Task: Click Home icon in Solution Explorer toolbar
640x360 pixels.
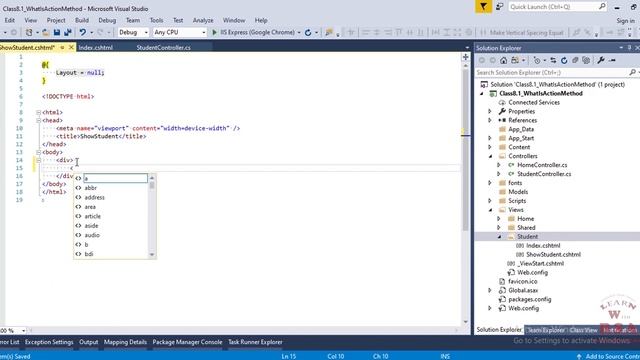Action: [504, 60]
